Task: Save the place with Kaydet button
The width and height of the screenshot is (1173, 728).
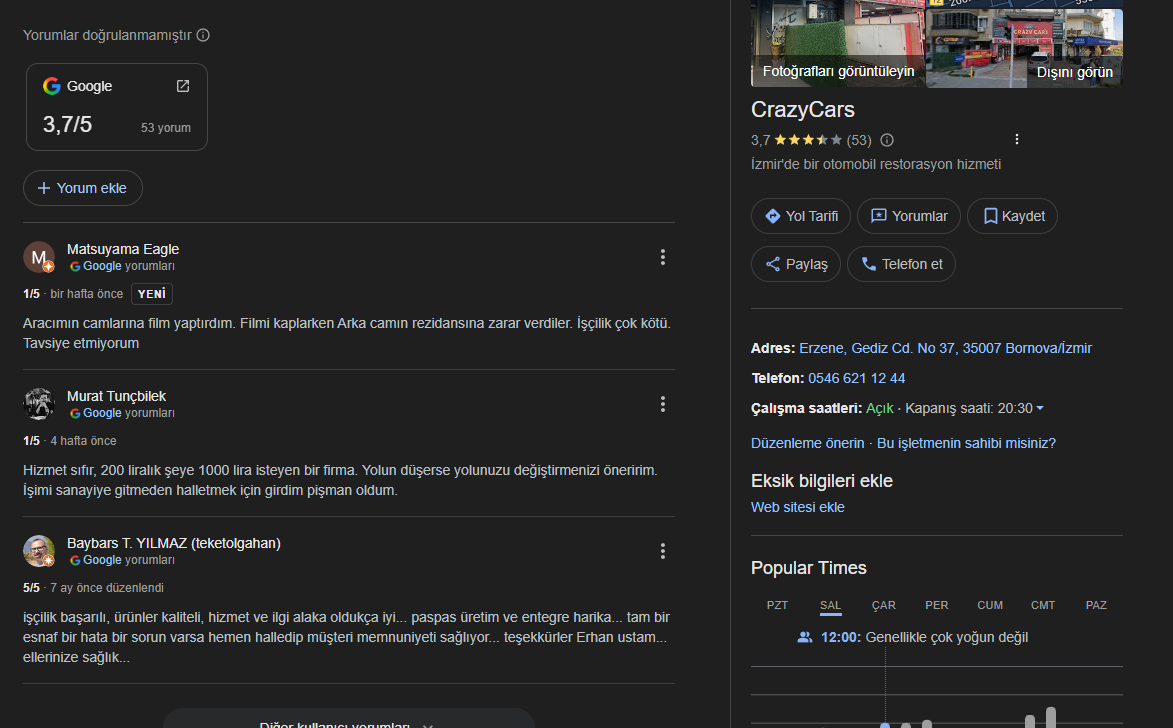Action: point(1012,216)
